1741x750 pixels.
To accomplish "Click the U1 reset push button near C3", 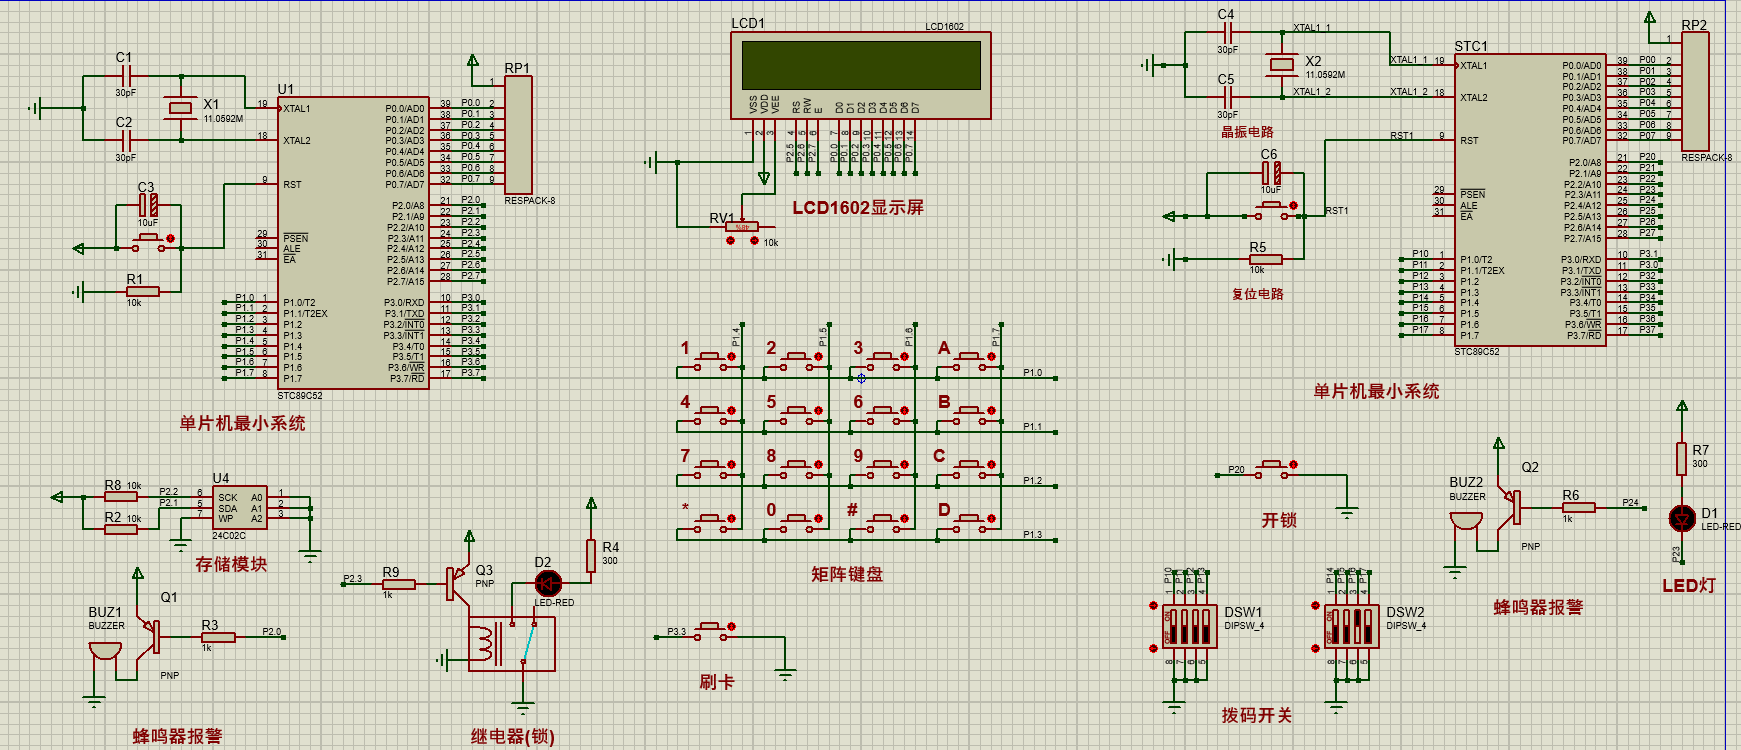I will (x=152, y=239).
